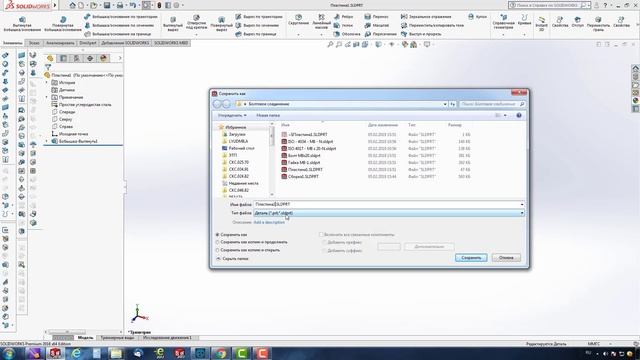This screenshot has width=640, height=360.
Task: Click the Dome (Купол) feature
Action: 477,17
